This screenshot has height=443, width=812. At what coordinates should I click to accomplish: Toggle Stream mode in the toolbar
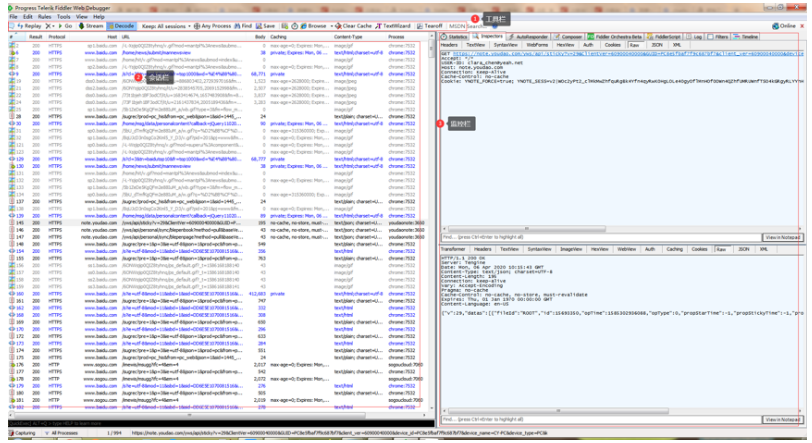tap(91, 26)
